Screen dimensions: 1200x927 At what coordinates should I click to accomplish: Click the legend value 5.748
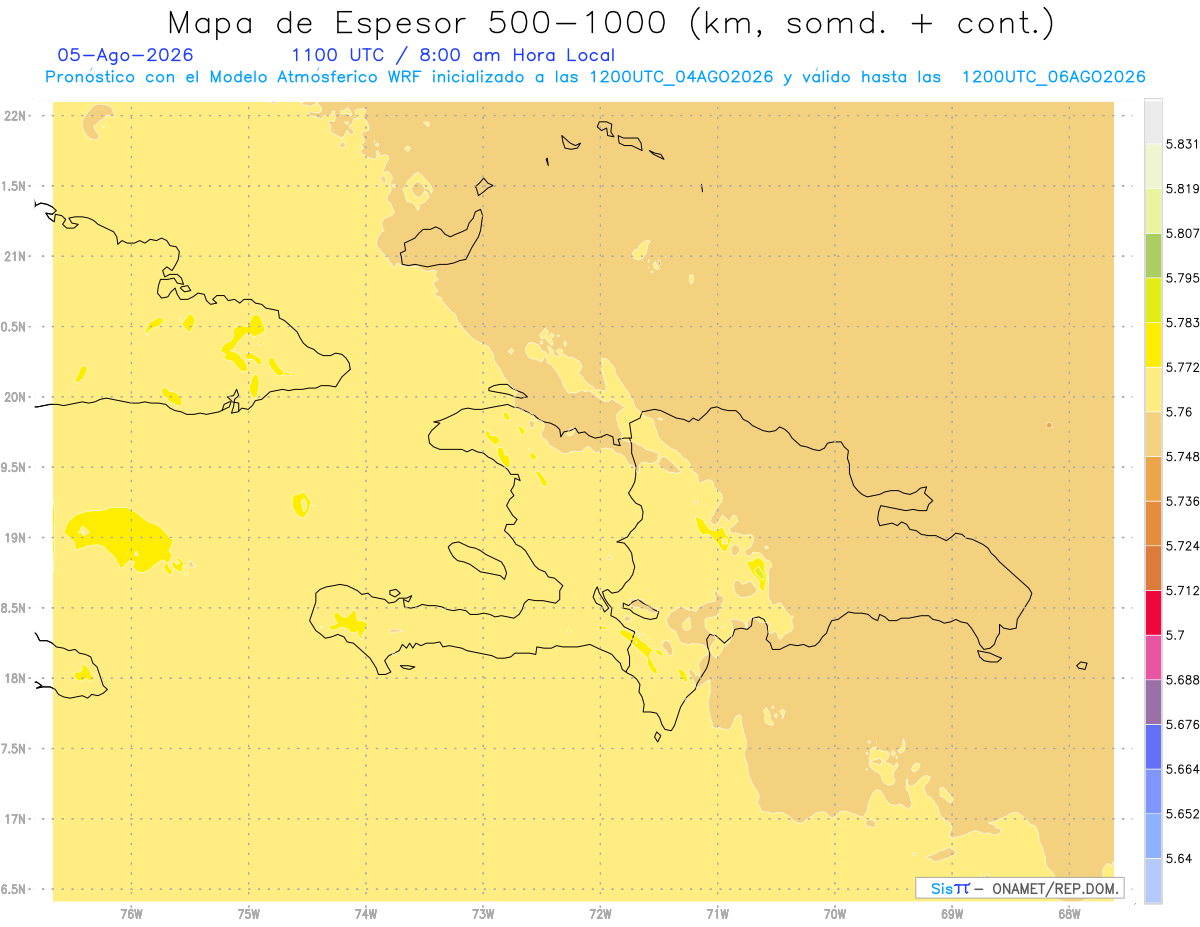point(1183,457)
